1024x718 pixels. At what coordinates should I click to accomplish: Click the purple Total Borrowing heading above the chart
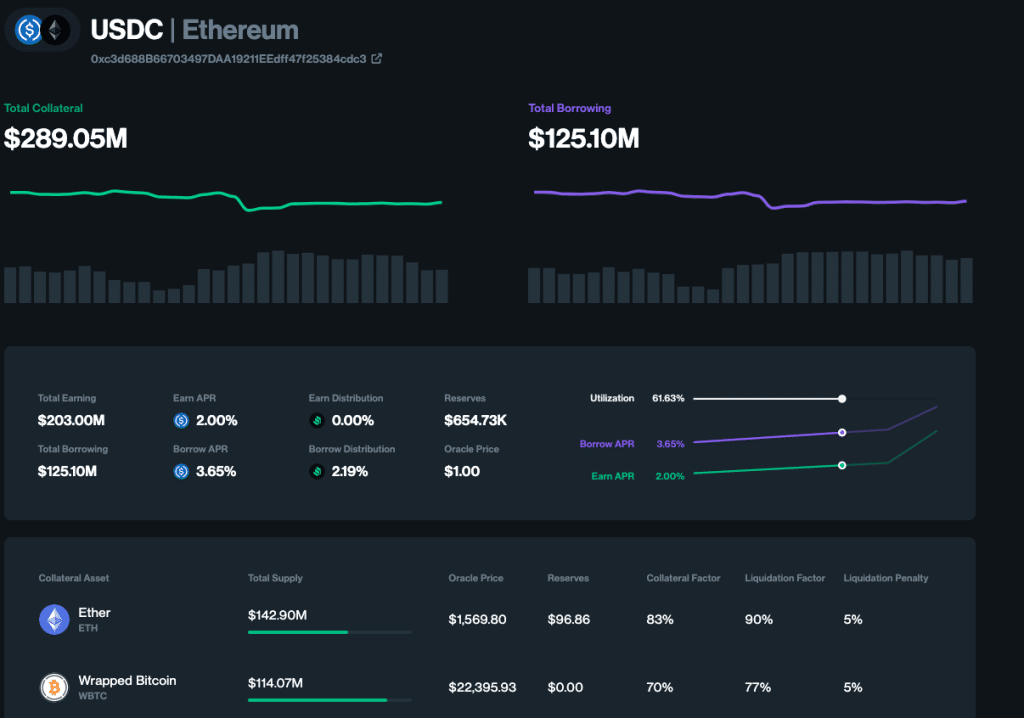pos(569,108)
